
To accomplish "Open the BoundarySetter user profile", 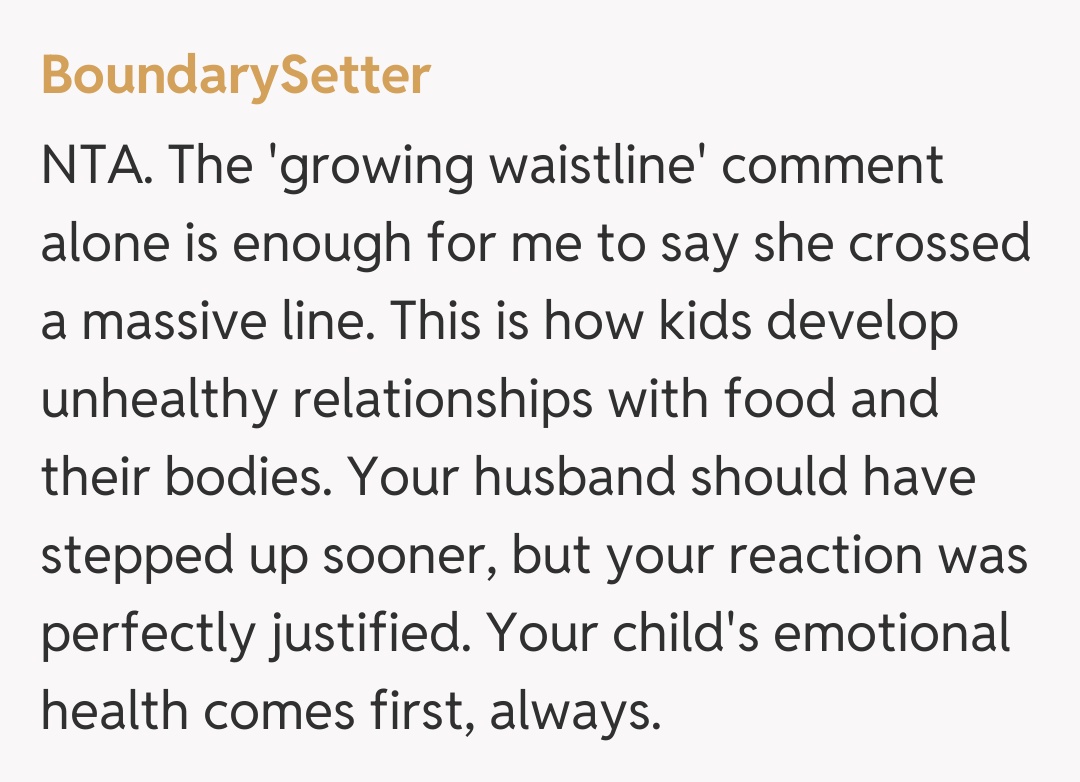I will [236, 75].
